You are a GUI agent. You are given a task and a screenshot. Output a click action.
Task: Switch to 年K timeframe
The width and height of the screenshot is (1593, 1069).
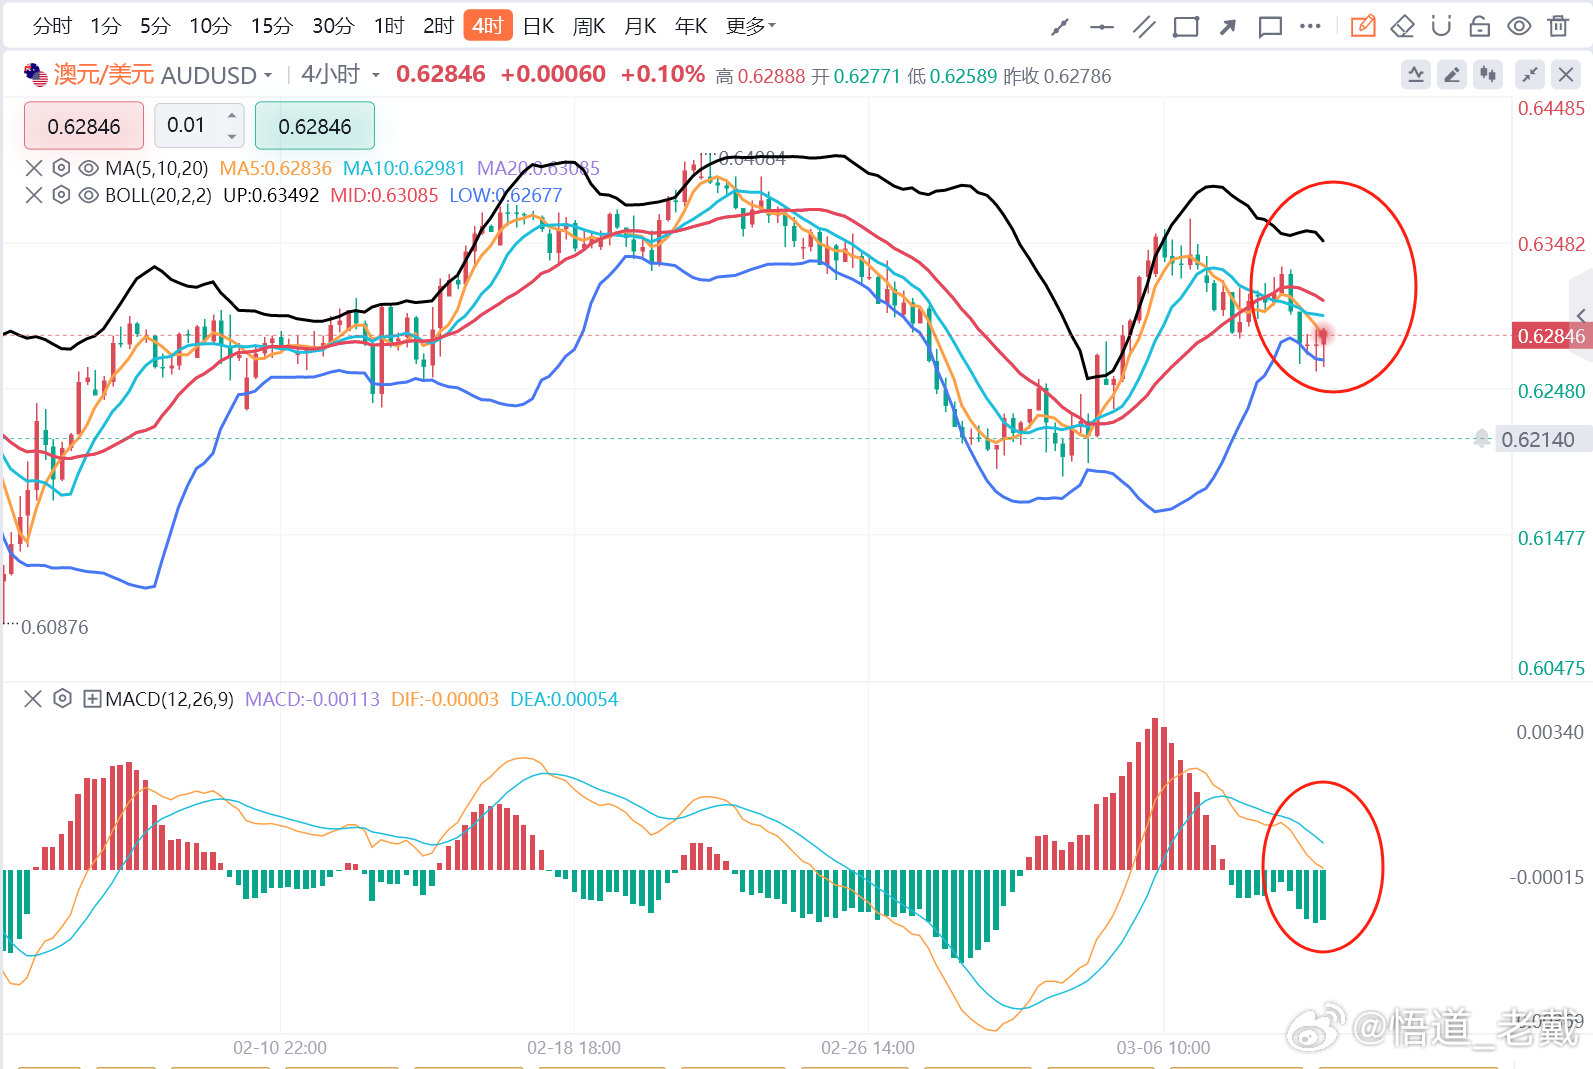point(691,26)
